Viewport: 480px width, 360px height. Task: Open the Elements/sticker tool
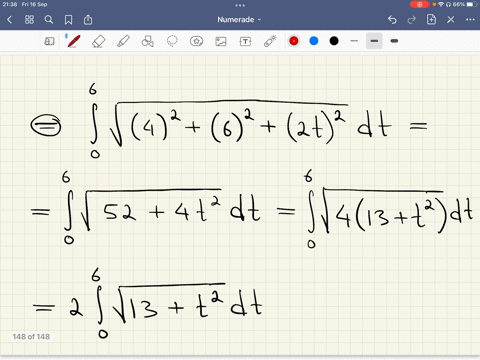tap(196, 41)
